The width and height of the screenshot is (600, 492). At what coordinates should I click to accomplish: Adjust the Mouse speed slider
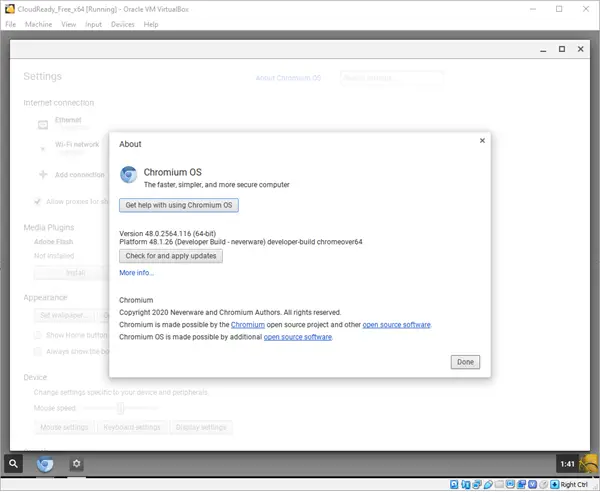tap(120, 408)
